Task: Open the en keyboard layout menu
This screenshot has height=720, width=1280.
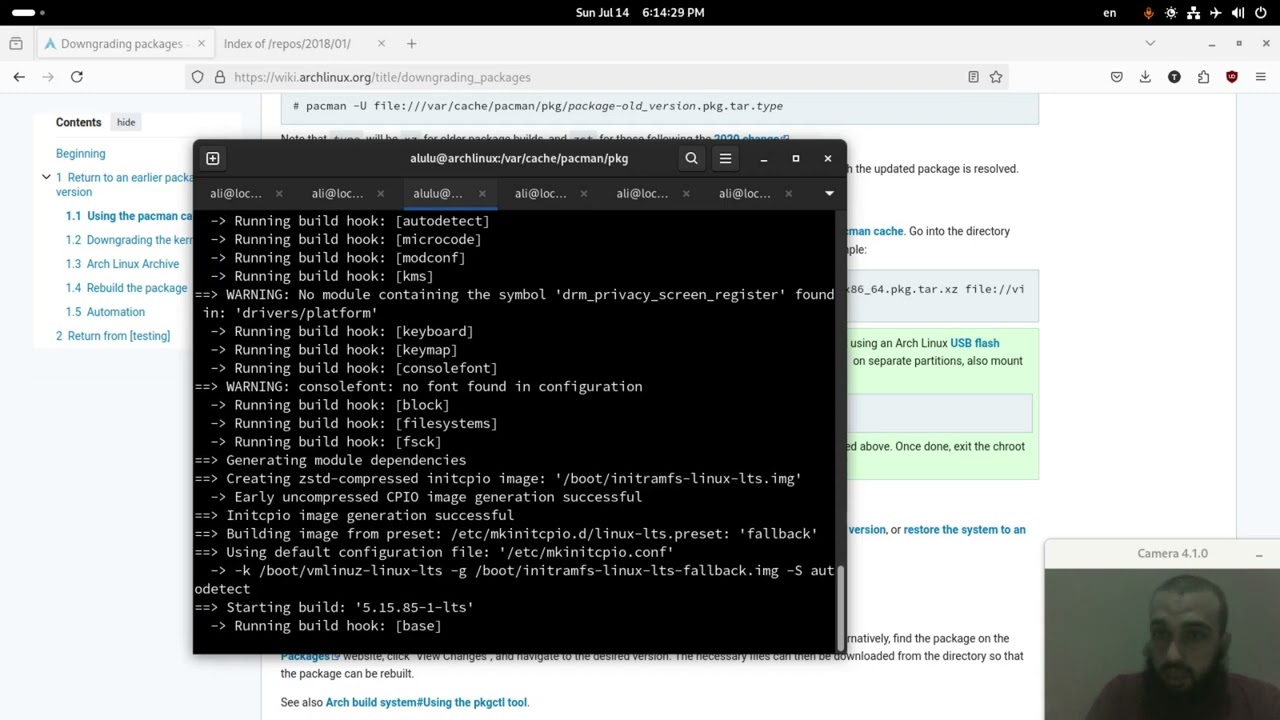Action: click(1109, 13)
